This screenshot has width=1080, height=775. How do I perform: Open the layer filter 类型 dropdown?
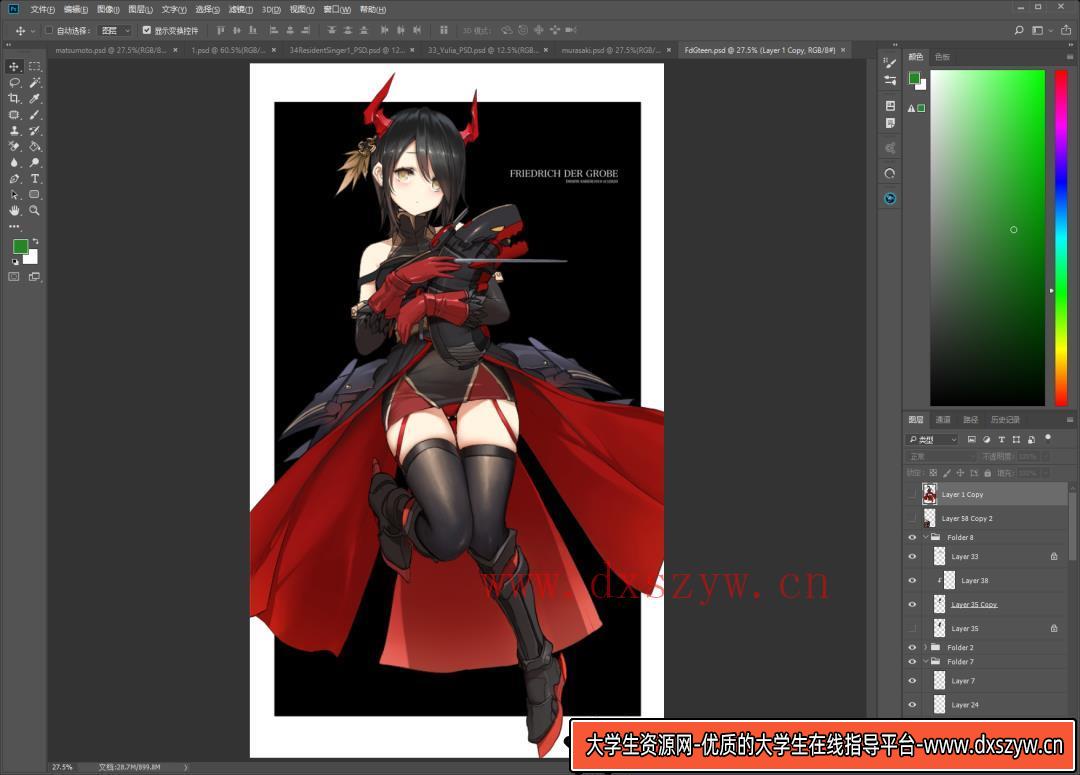[x=933, y=440]
